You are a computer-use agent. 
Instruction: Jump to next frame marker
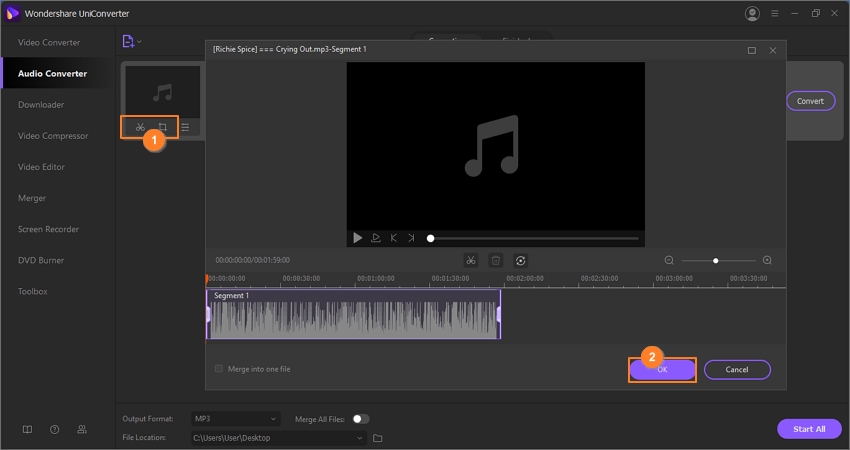tap(411, 237)
